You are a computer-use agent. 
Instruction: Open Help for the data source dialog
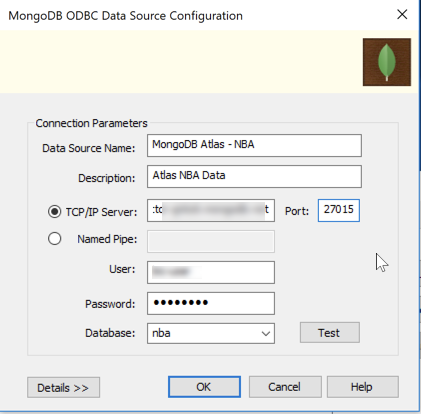(x=362, y=387)
